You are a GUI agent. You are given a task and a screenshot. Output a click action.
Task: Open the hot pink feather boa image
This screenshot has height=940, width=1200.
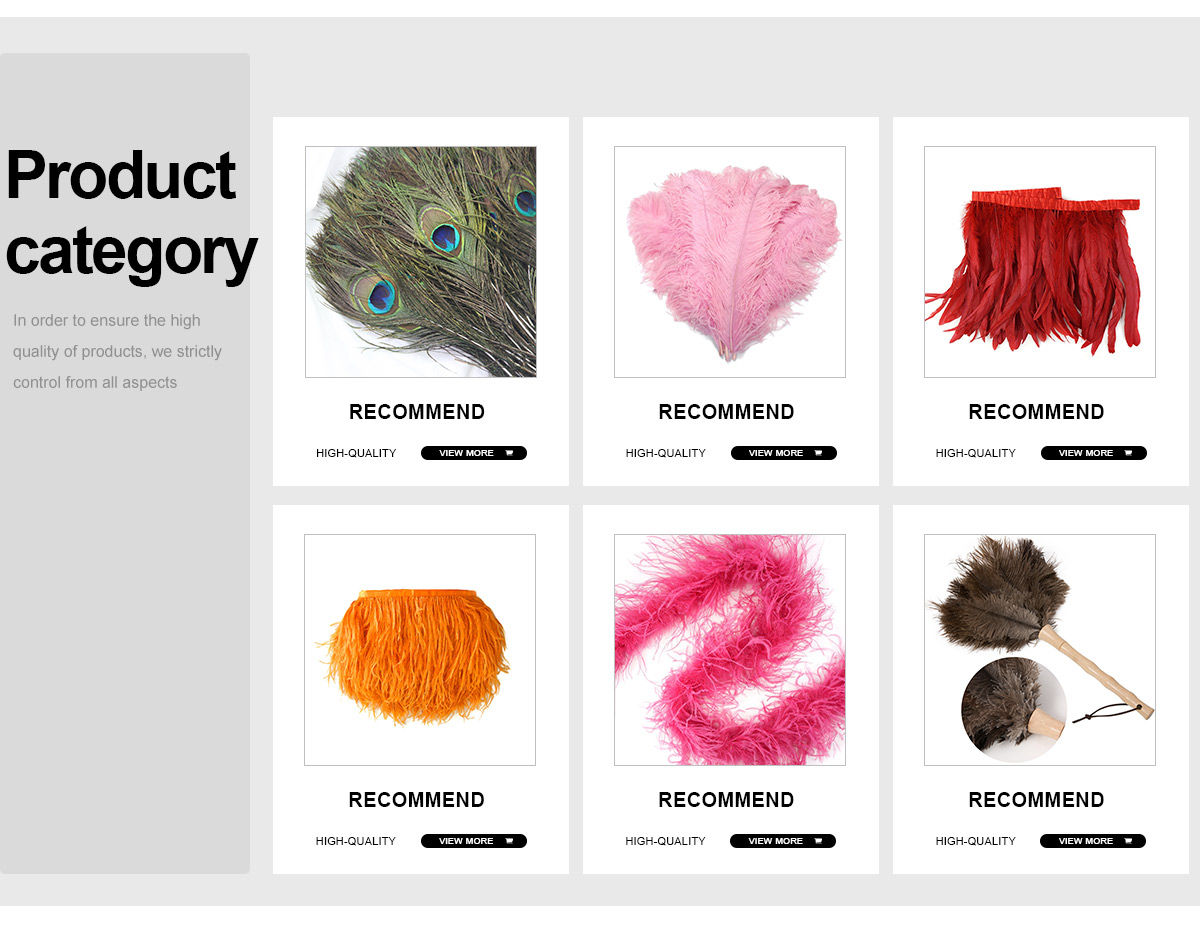coord(730,650)
